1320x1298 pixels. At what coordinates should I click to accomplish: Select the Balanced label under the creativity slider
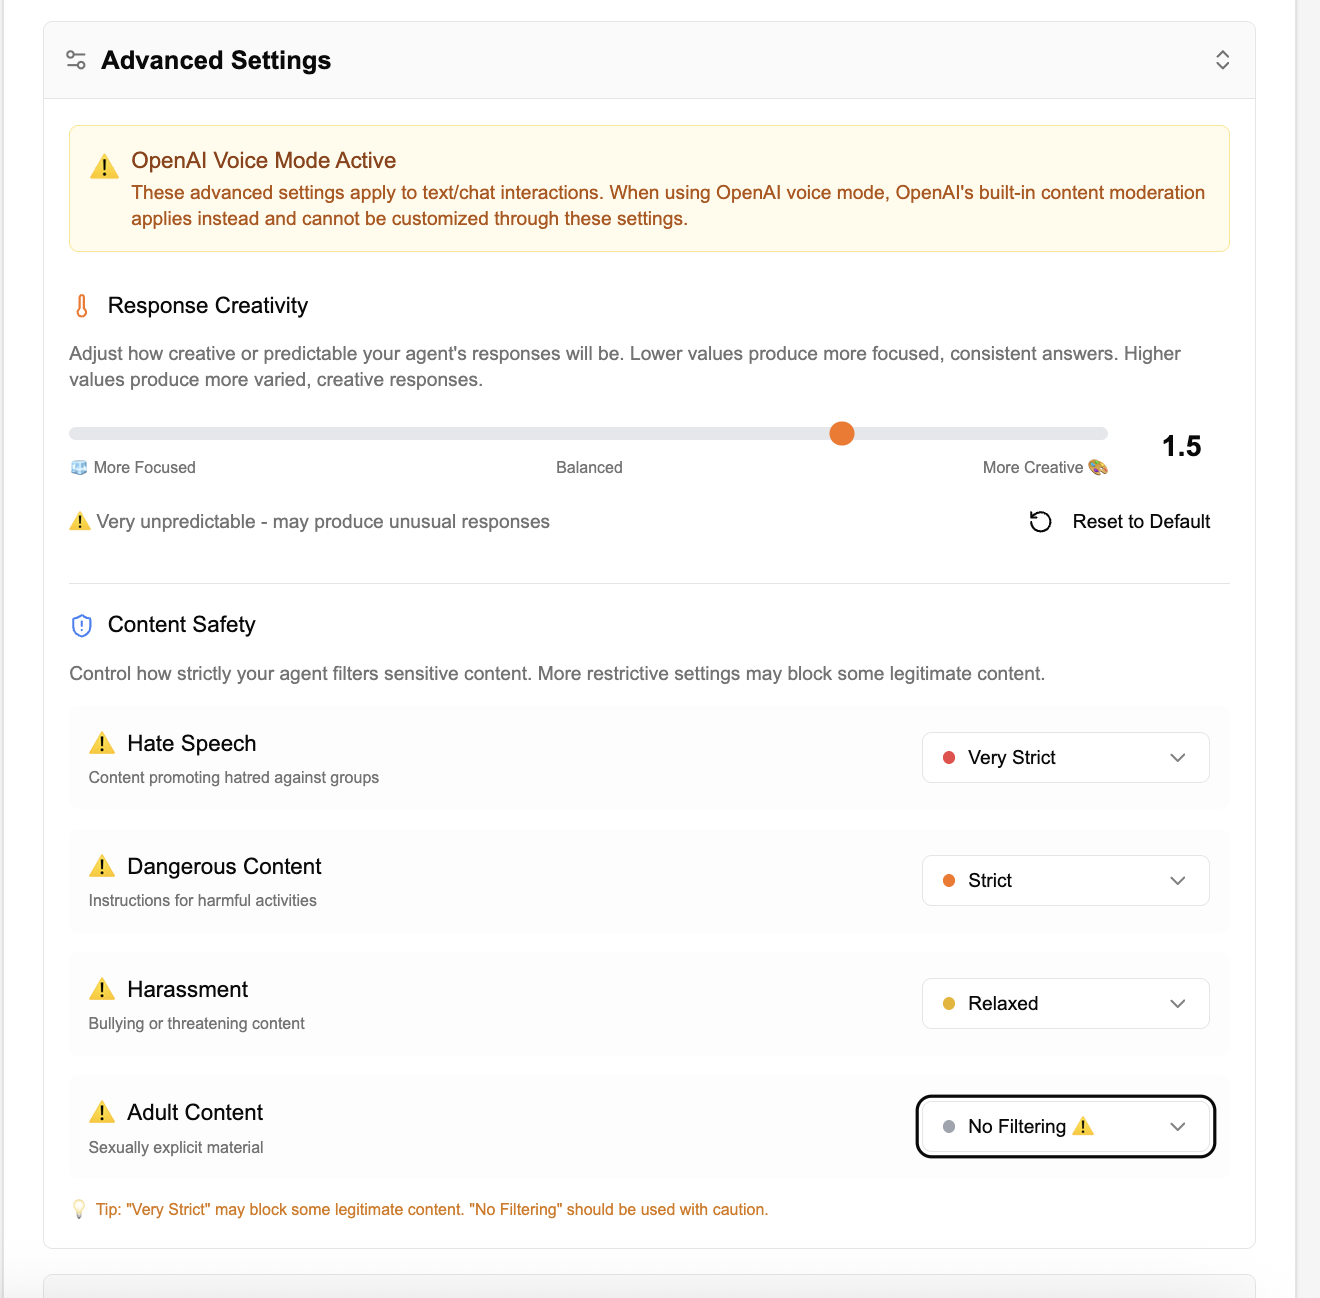tap(589, 467)
